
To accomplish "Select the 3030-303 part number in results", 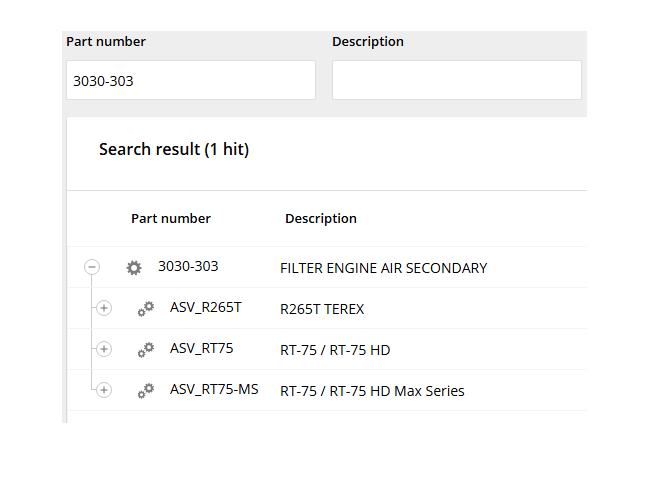I will point(188,267).
